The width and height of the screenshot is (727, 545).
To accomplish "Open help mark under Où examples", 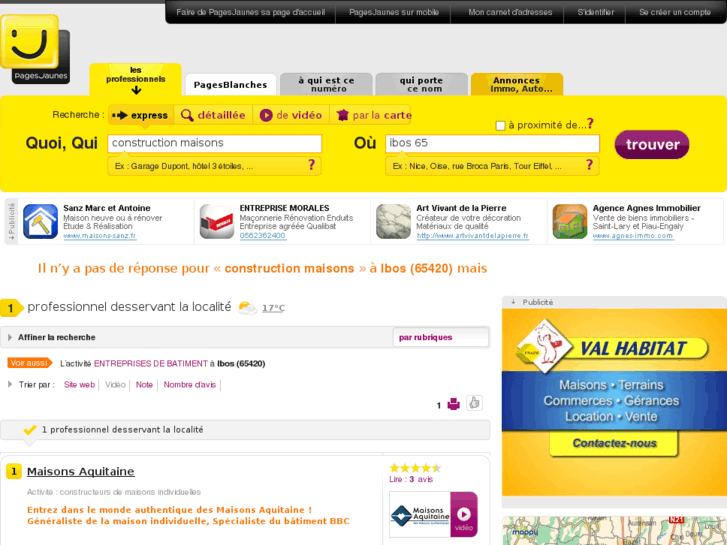I will [x=589, y=165].
